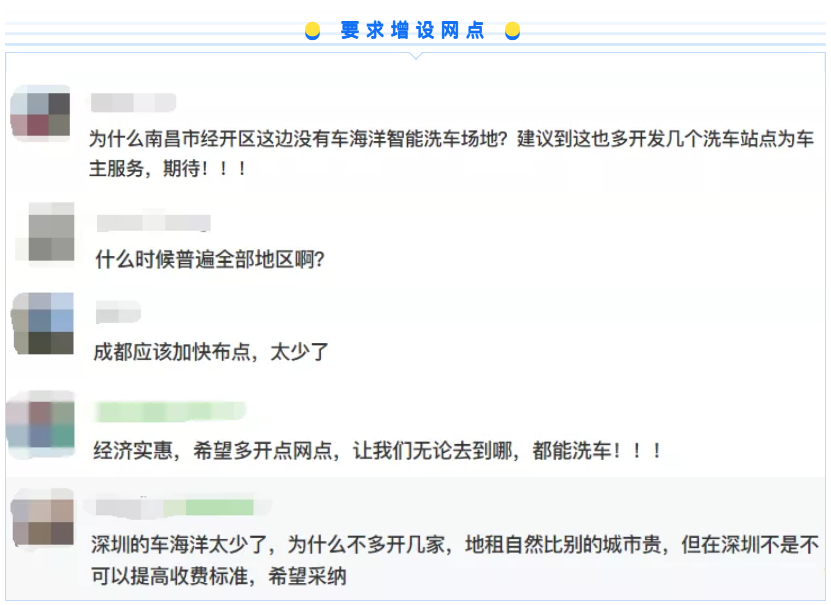Click the yellow dot left of 要求增设网点
Viewport: 831px width, 605px height.
312,31
